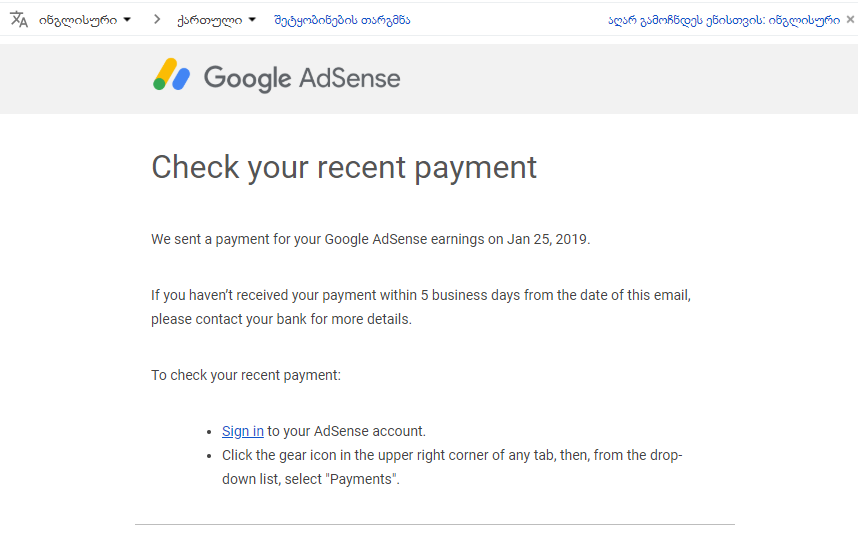858x554 pixels.
Task: Click the horizontal divider below the email body
Action: (434, 524)
